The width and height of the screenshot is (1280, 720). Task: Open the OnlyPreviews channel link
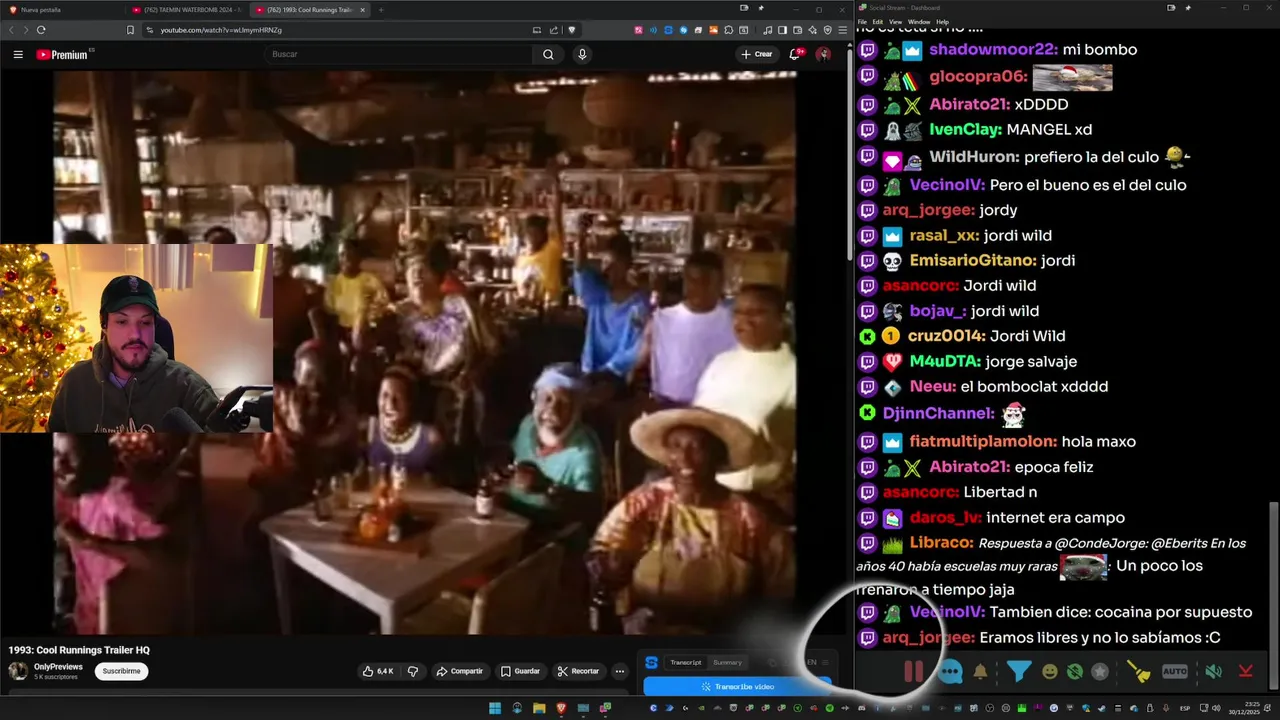click(x=58, y=666)
